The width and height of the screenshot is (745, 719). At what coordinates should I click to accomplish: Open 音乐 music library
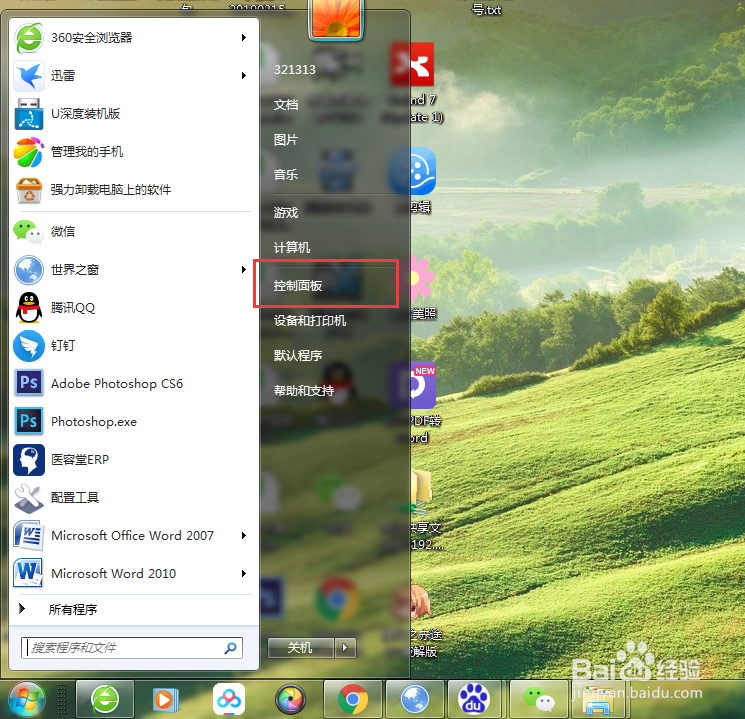click(x=286, y=174)
